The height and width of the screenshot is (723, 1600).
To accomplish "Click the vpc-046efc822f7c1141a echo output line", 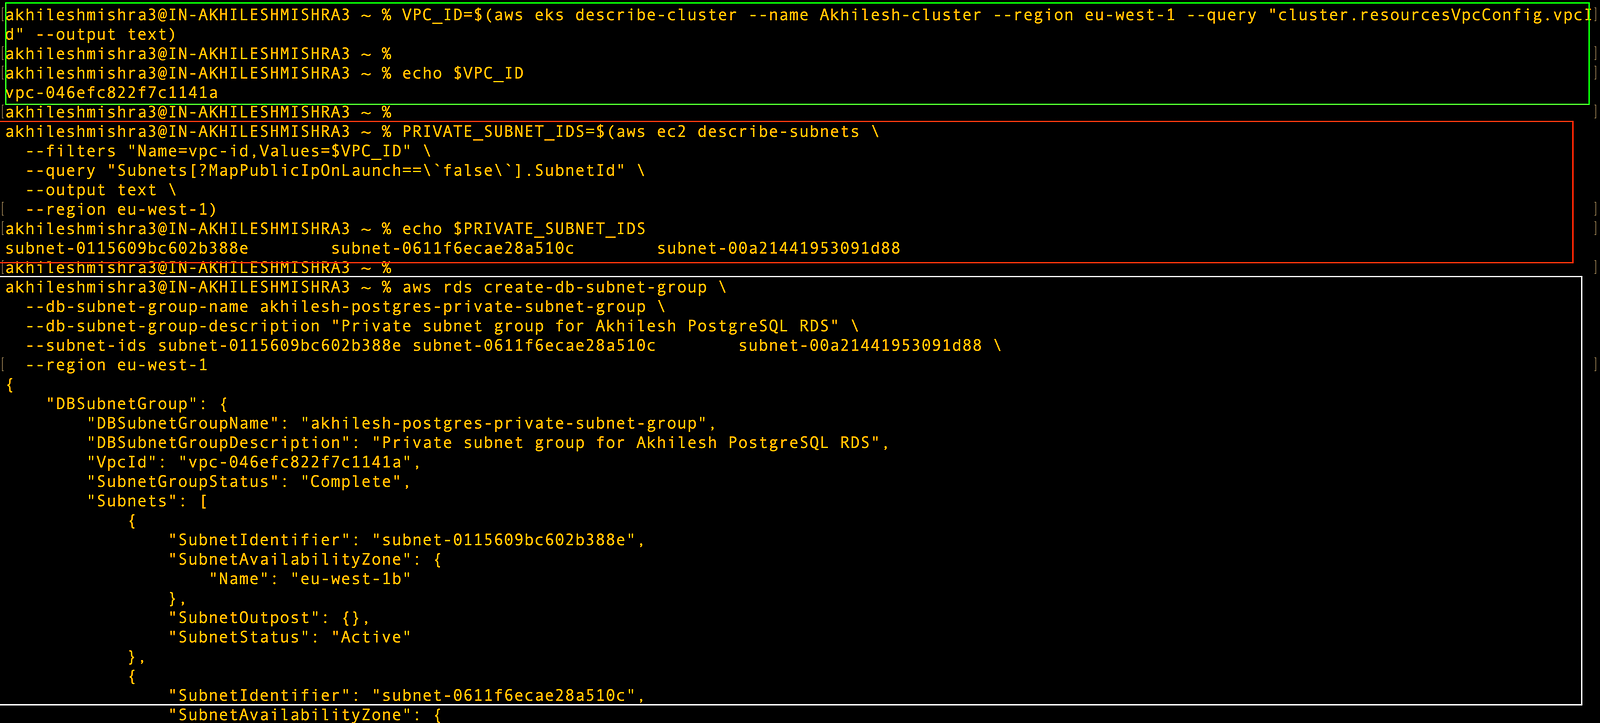I will point(112,93).
